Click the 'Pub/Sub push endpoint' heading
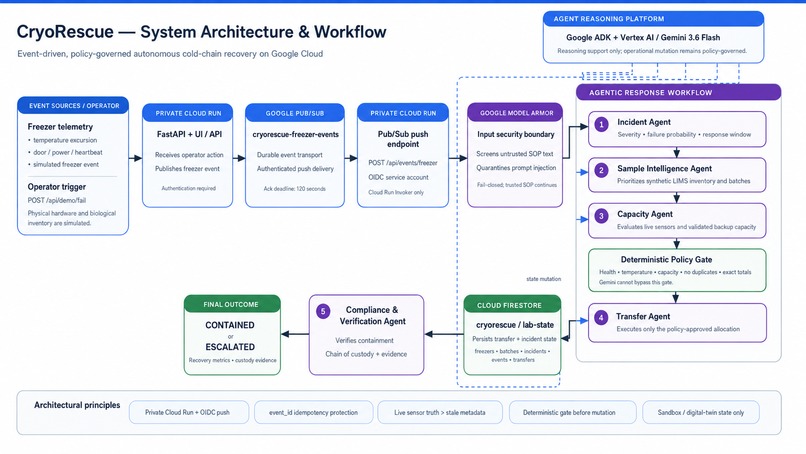The width and height of the screenshot is (806, 454). (x=403, y=139)
